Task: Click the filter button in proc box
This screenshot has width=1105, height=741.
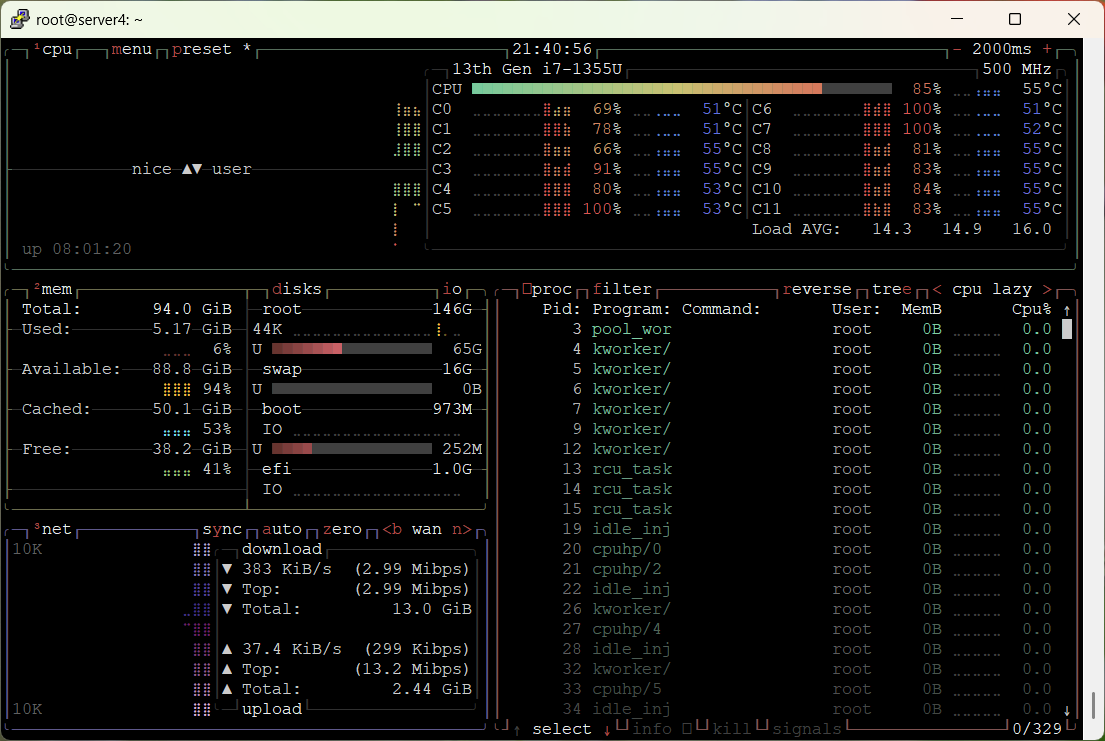Action: pos(622,289)
